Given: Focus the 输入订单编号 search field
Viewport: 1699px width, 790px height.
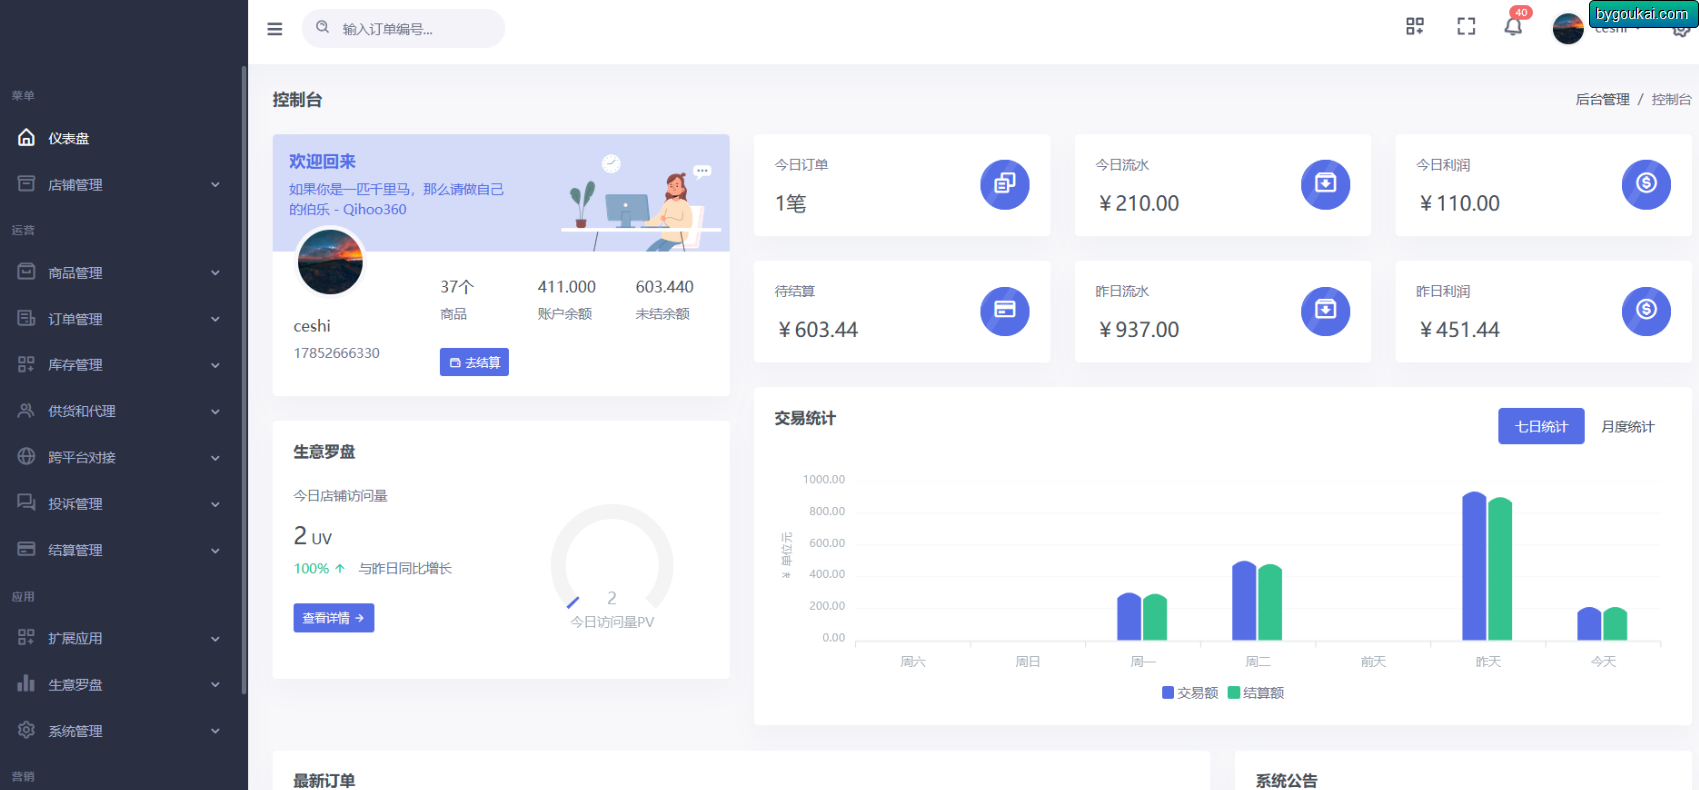Looking at the screenshot, I should [403, 29].
